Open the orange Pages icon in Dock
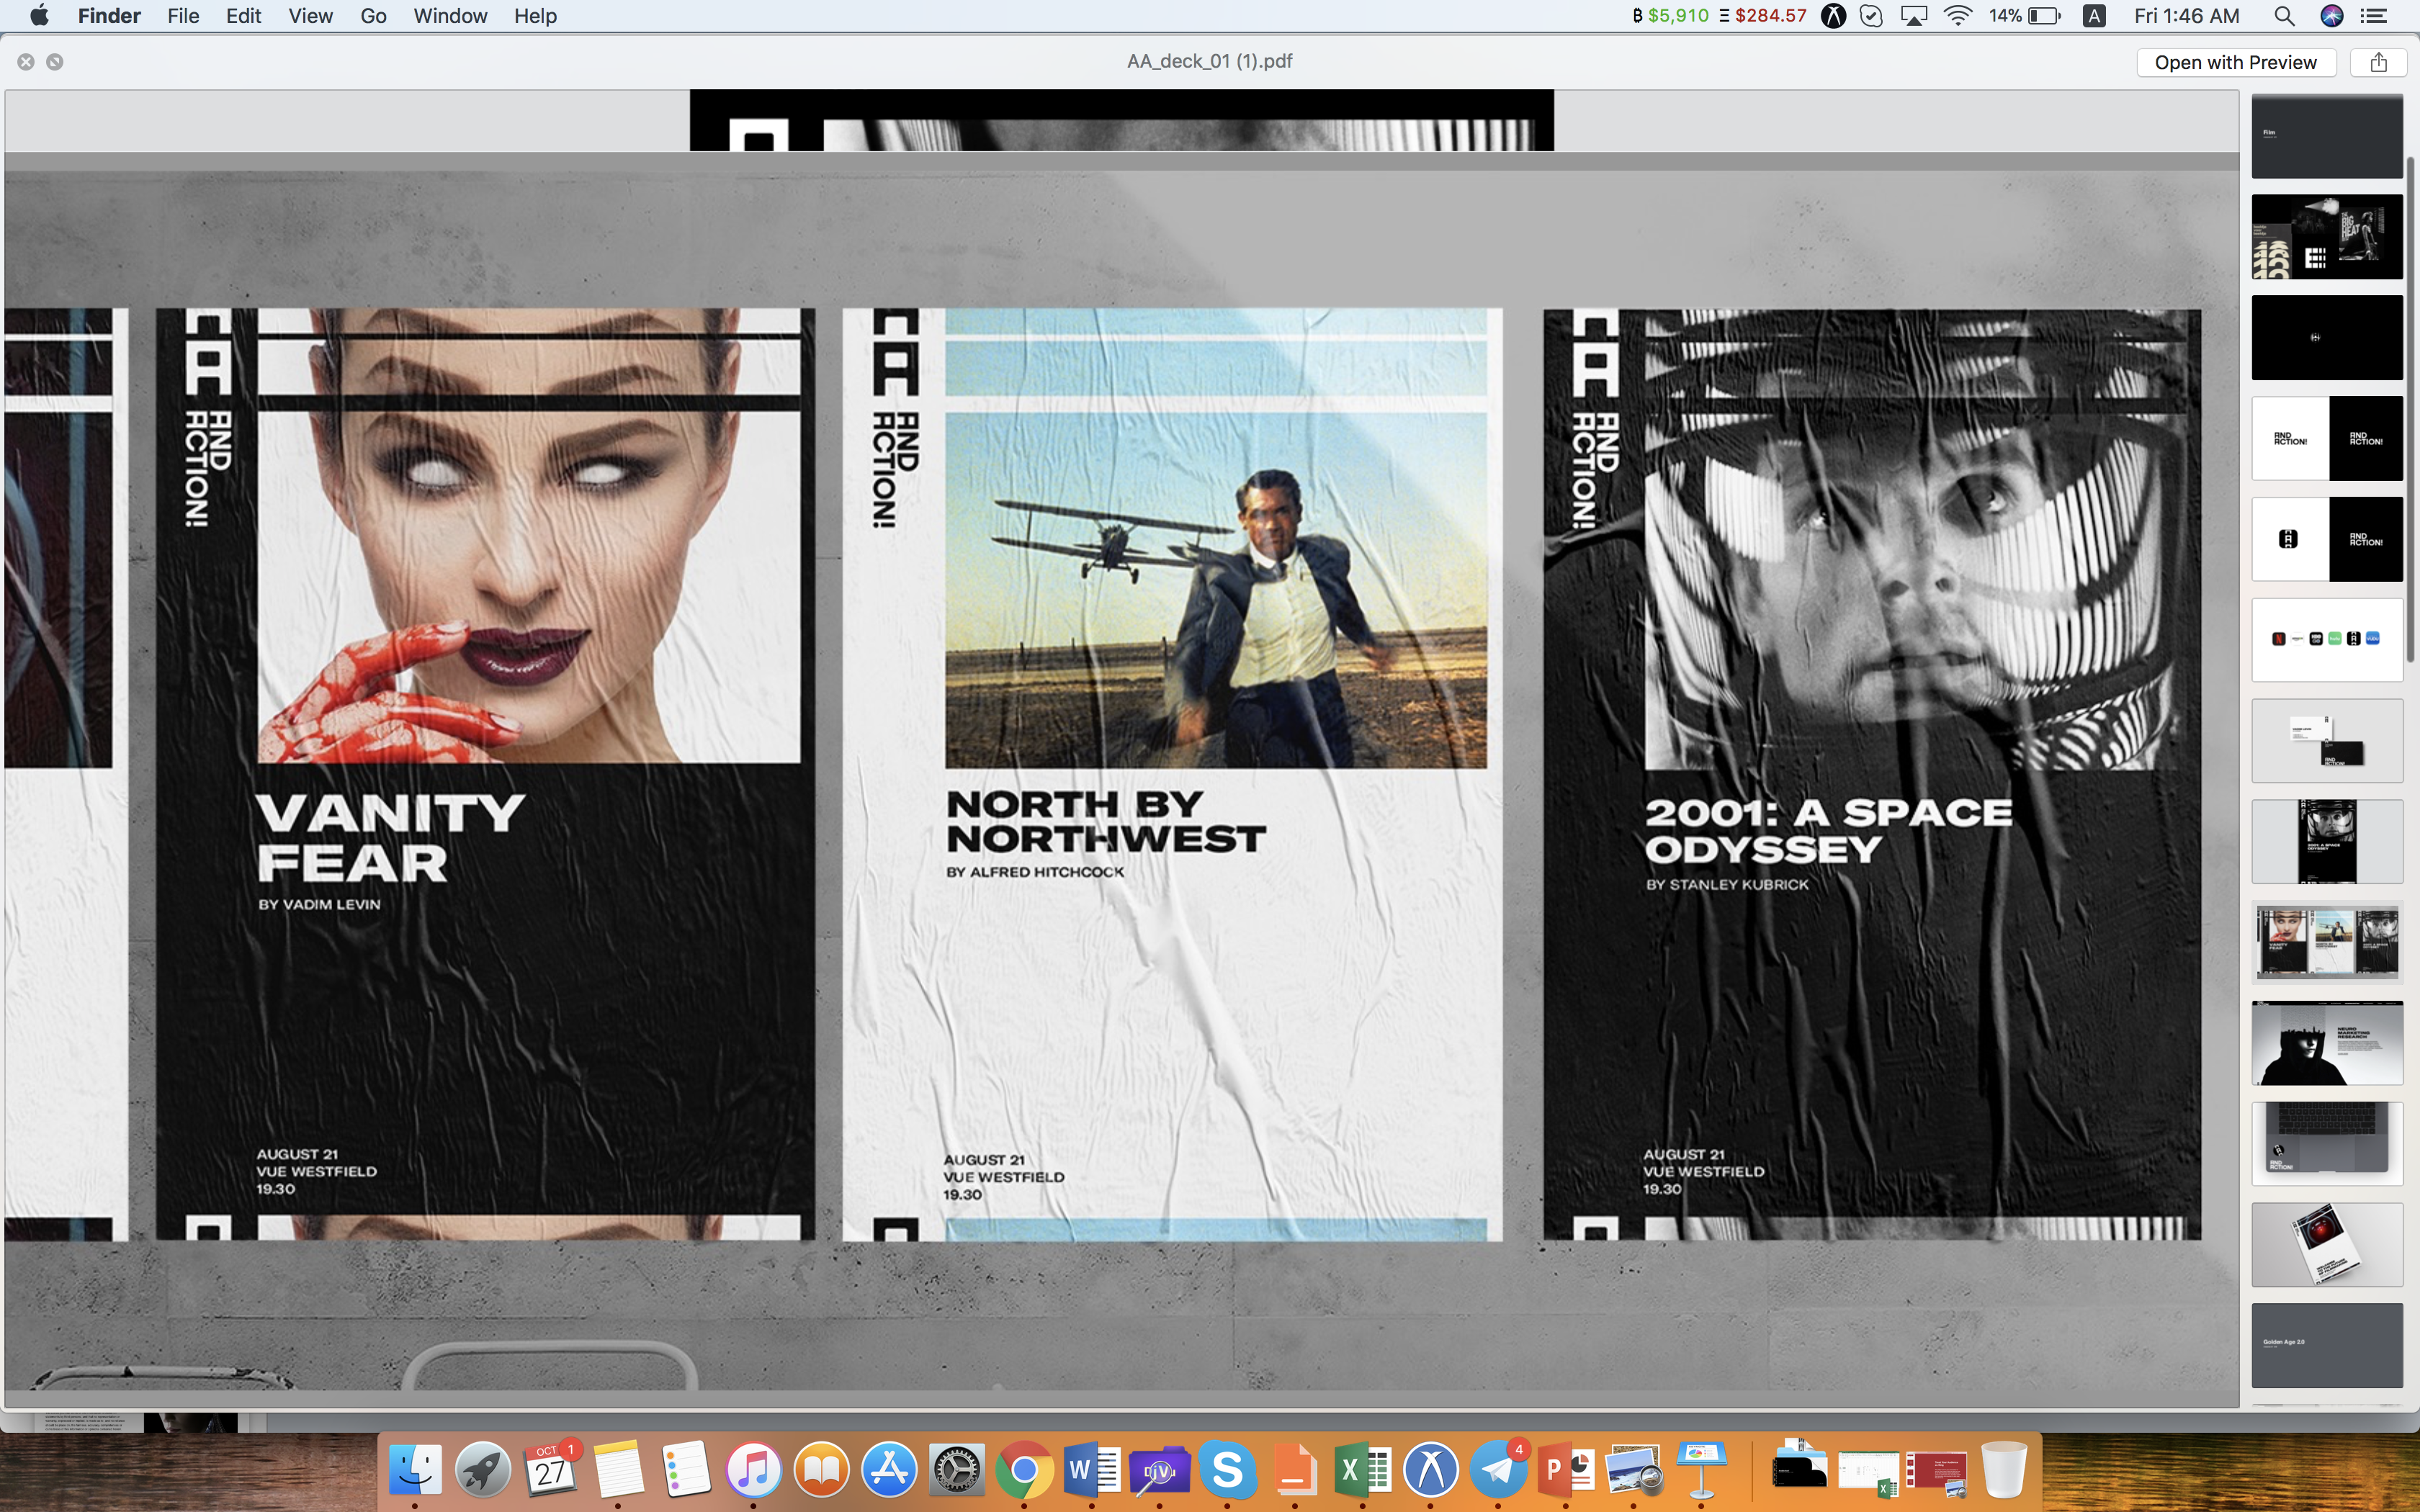Viewport: 2420px width, 1512px height. (x=1295, y=1470)
